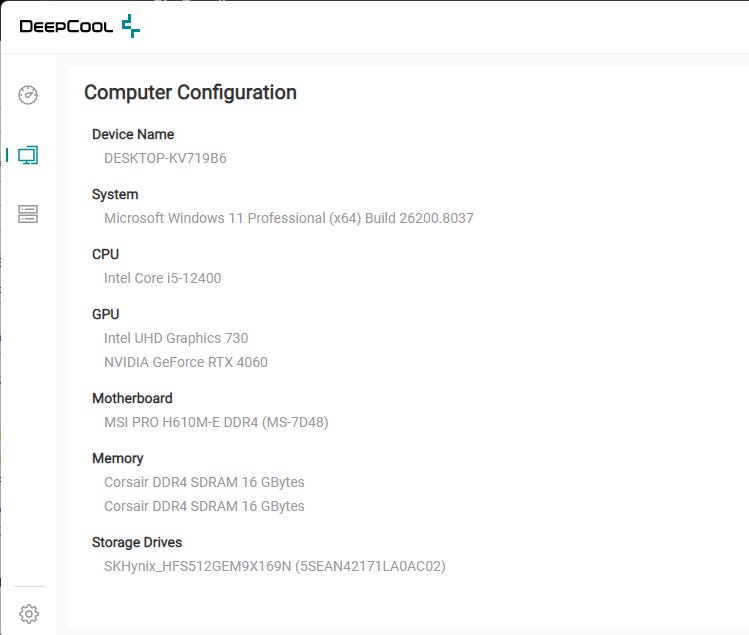Click the GPU section label
This screenshot has height=635, width=749.
[x=105, y=314]
